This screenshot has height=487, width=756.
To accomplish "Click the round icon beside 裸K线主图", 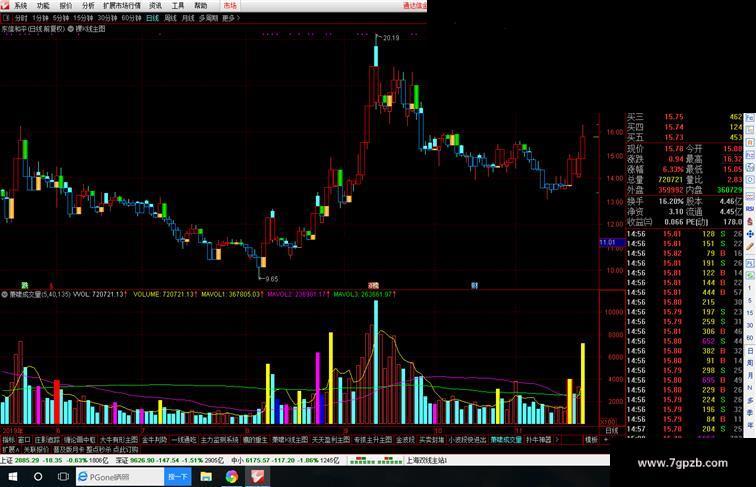I will coord(70,29).
